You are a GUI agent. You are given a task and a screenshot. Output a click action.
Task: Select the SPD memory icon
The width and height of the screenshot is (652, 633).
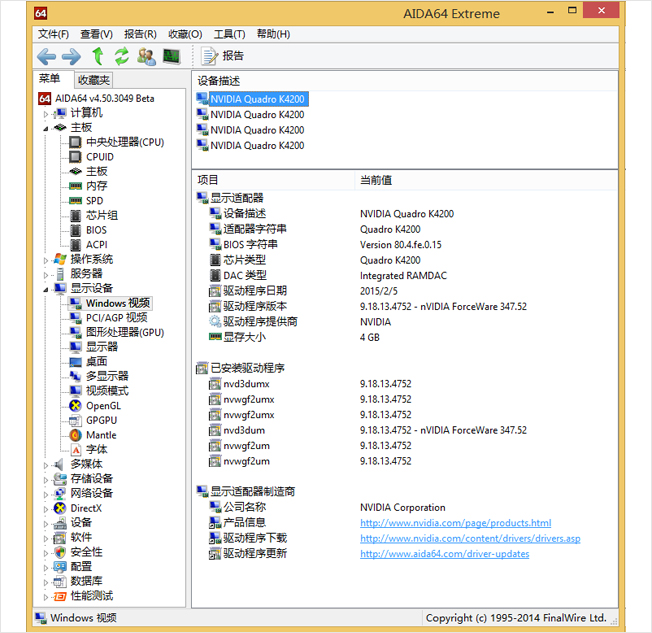click(x=75, y=201)
